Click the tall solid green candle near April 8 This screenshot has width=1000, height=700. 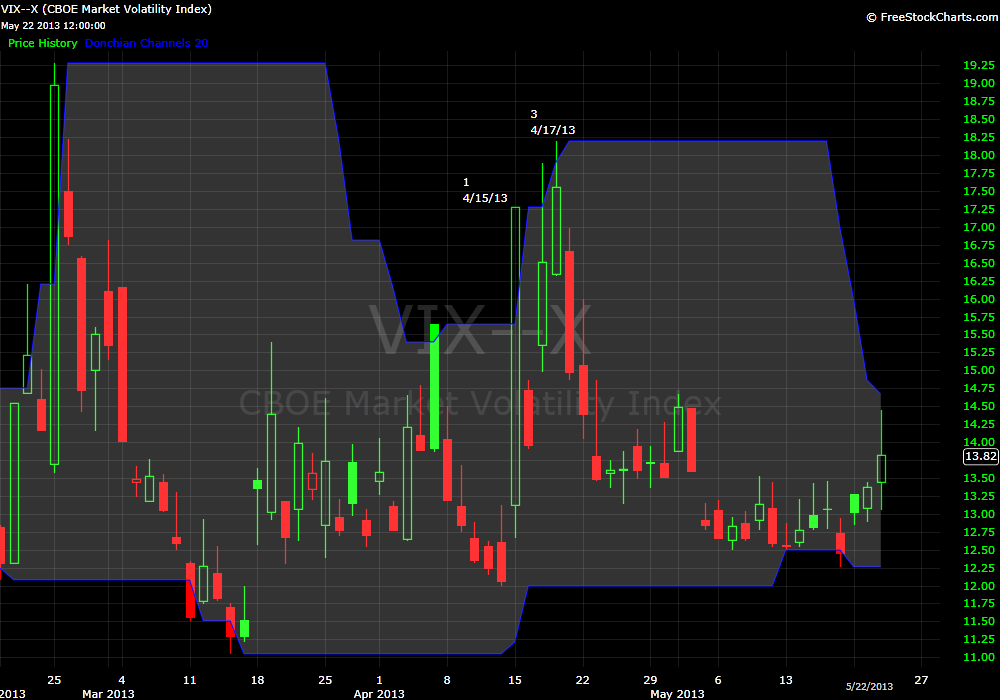pos(435,387)
